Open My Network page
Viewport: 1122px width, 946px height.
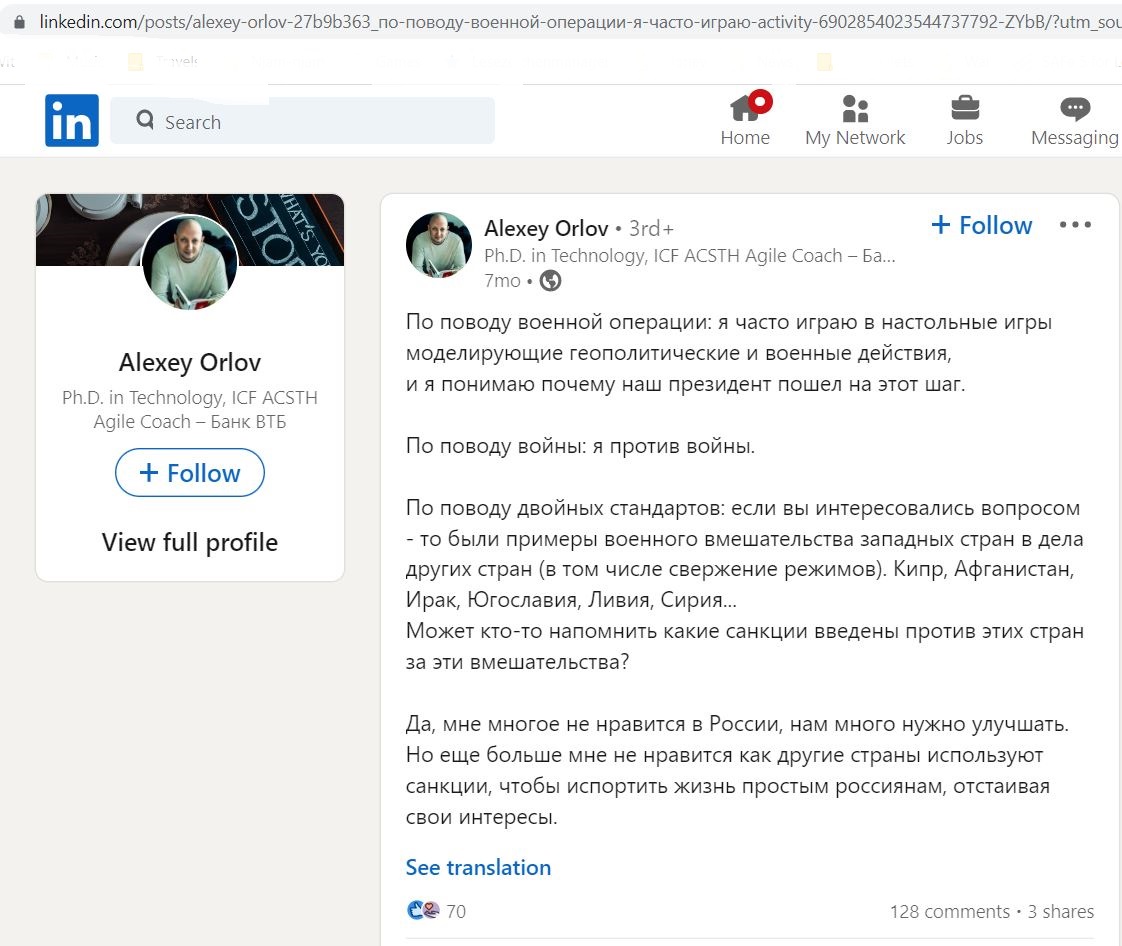855,120
